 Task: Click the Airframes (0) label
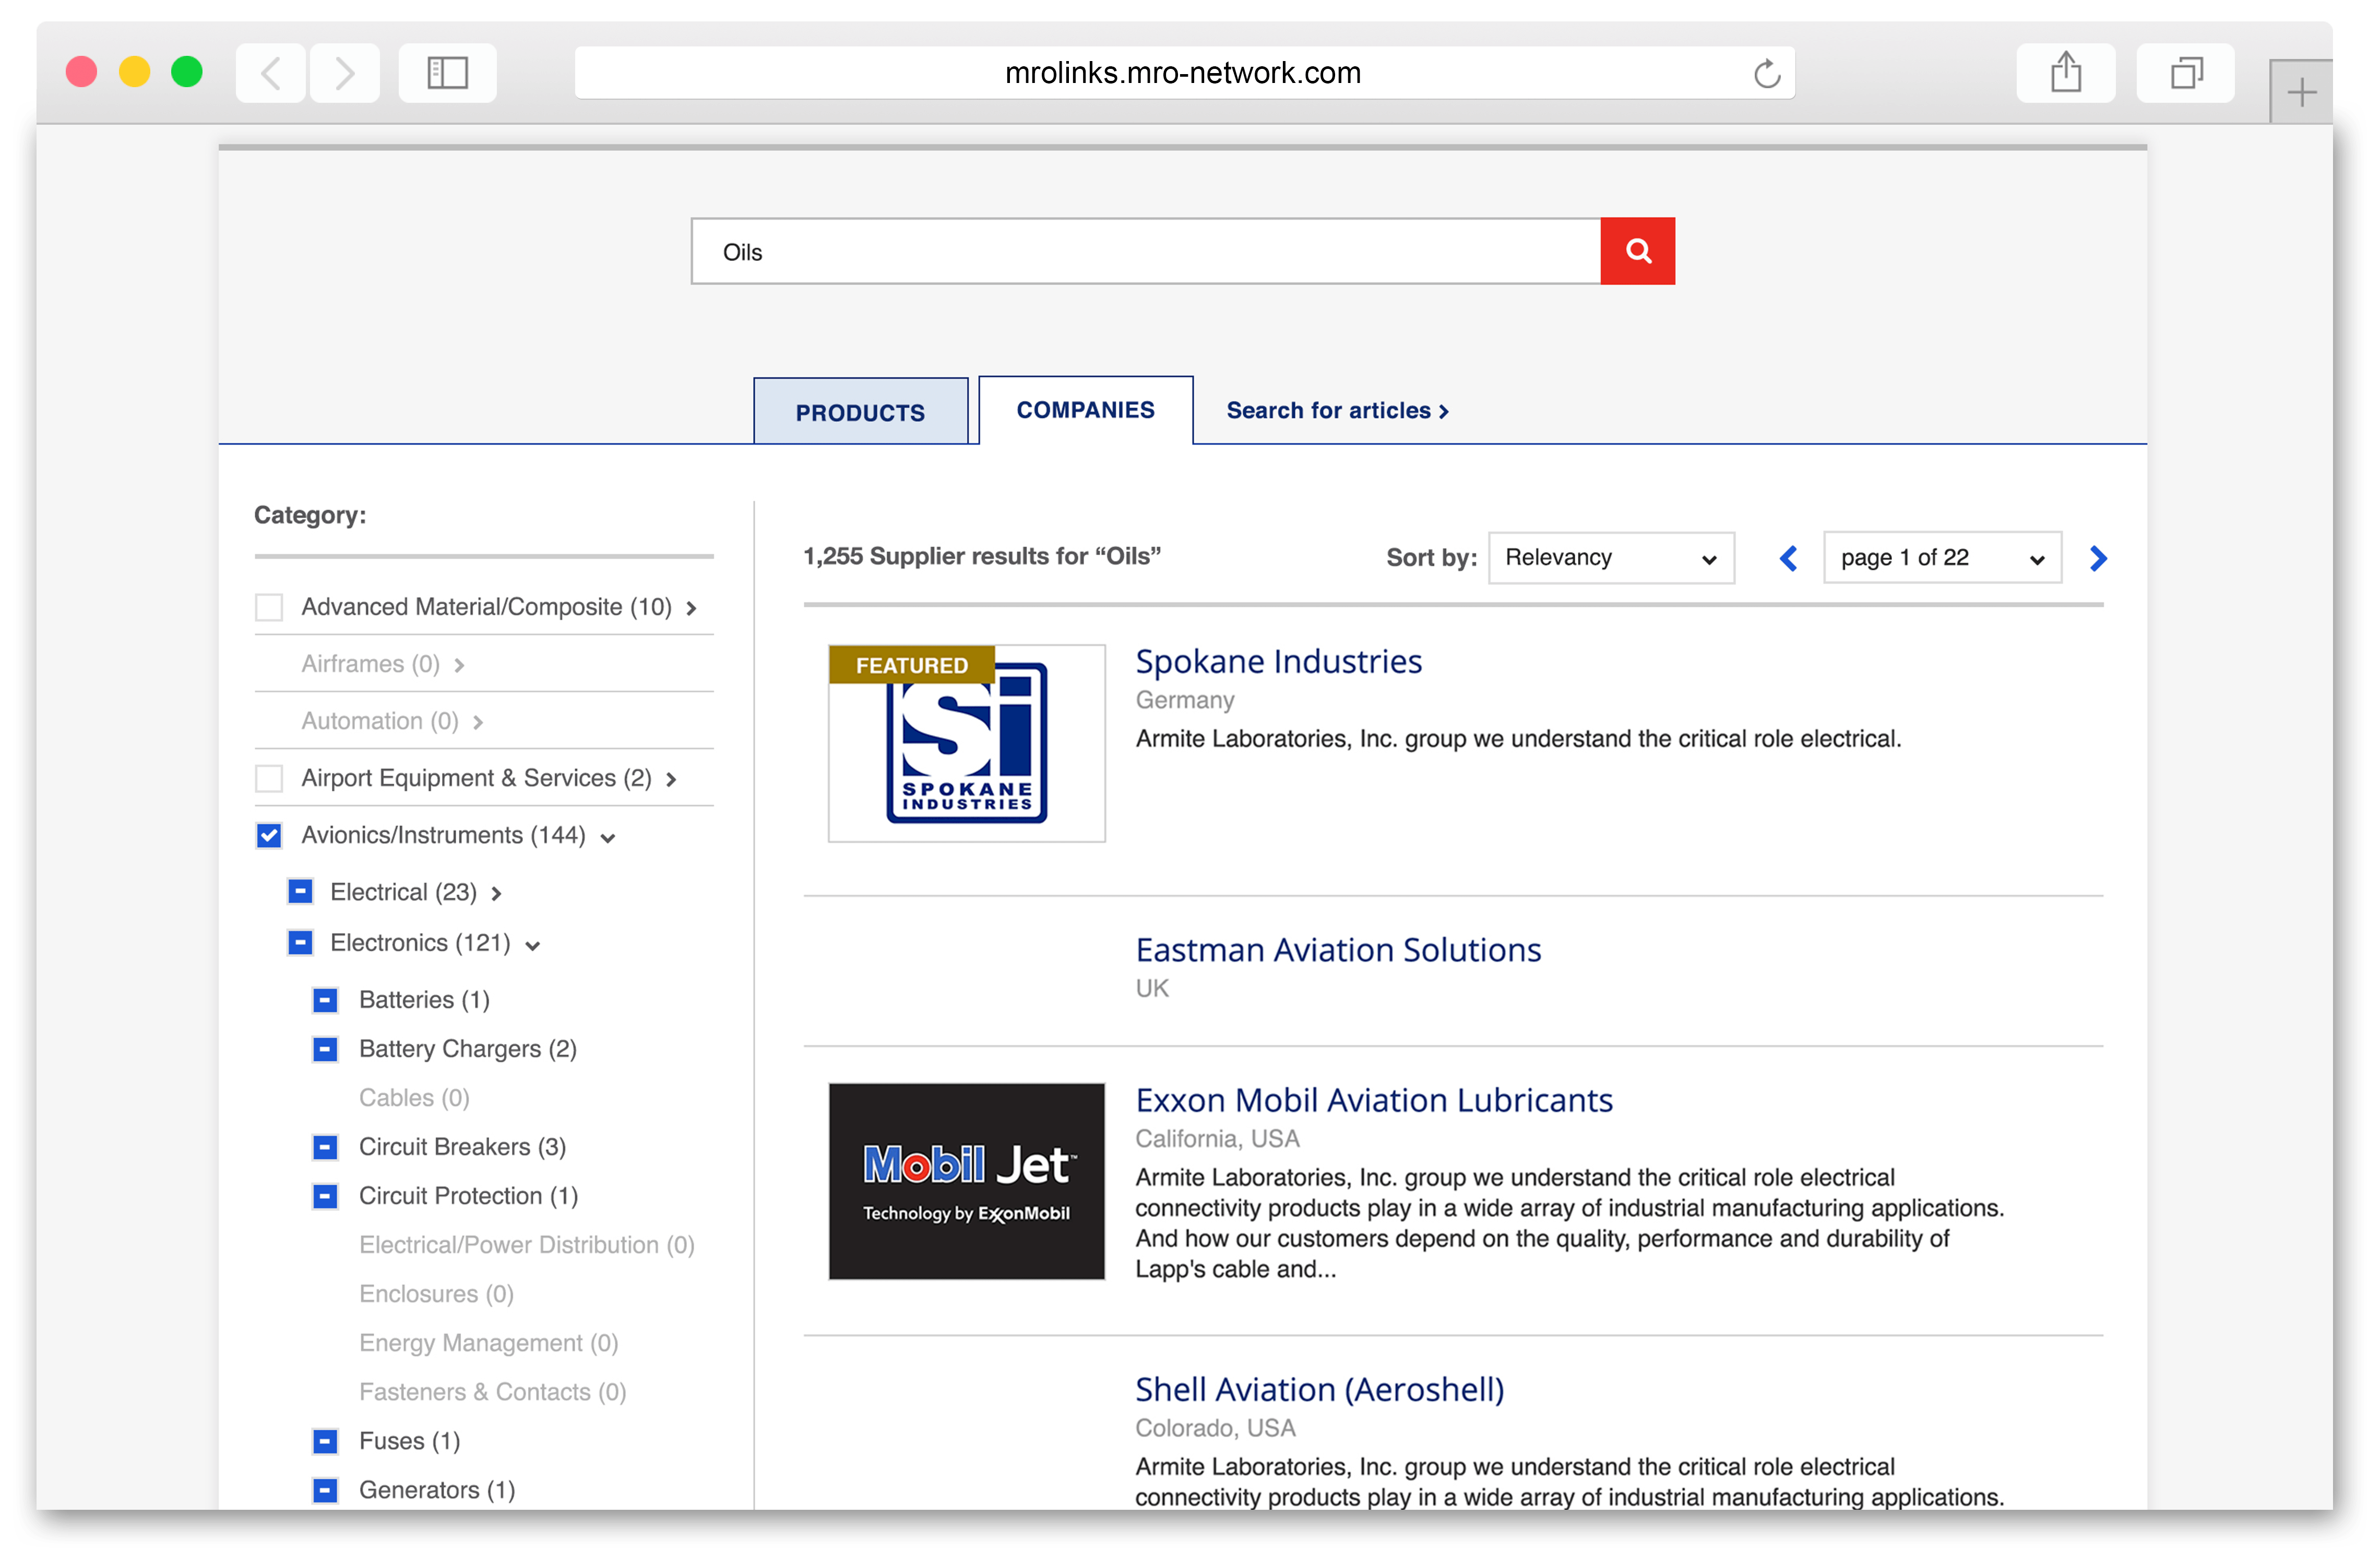[370, 664]
